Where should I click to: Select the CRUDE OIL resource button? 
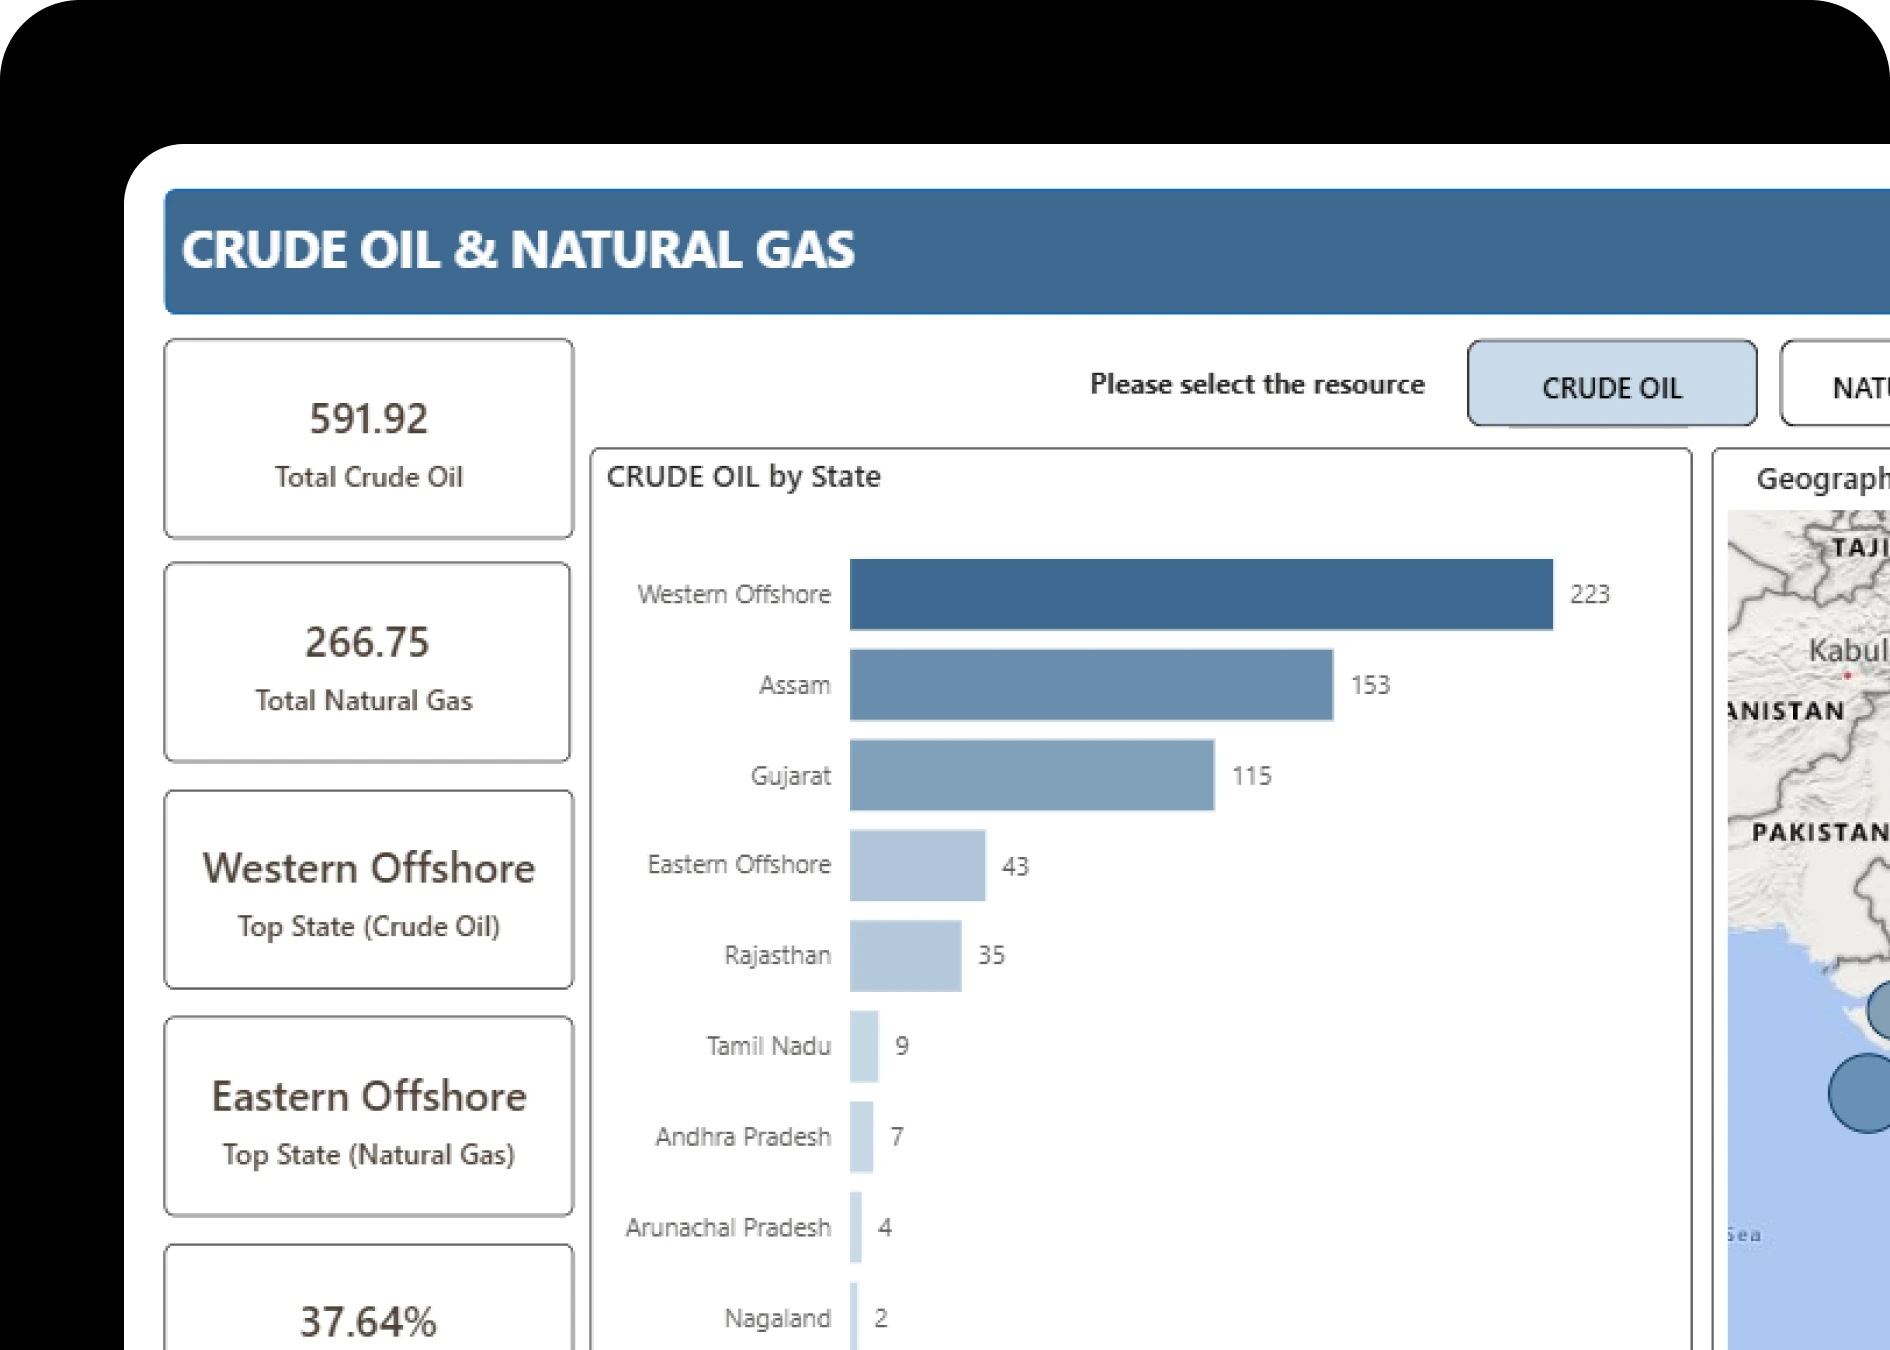1611,385
